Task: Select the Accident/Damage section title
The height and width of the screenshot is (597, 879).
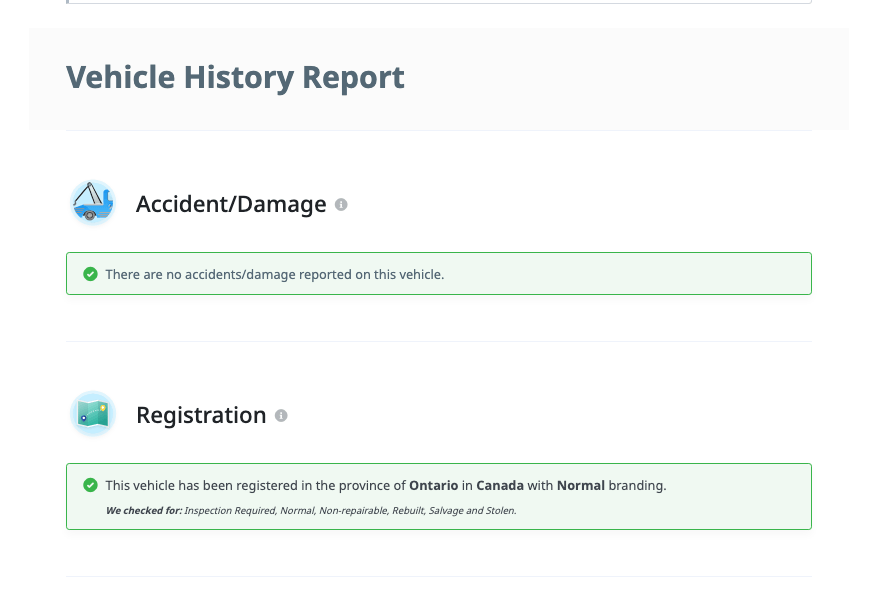Action: coord(231,204)
